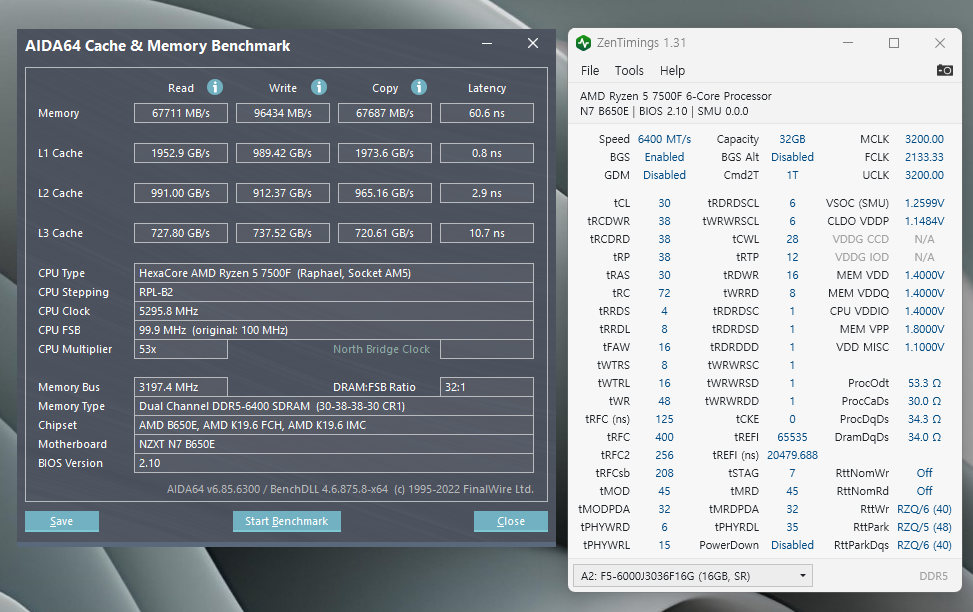
Task: Open the Help menu in ZenTimings
Action: [x=672, y=71]
